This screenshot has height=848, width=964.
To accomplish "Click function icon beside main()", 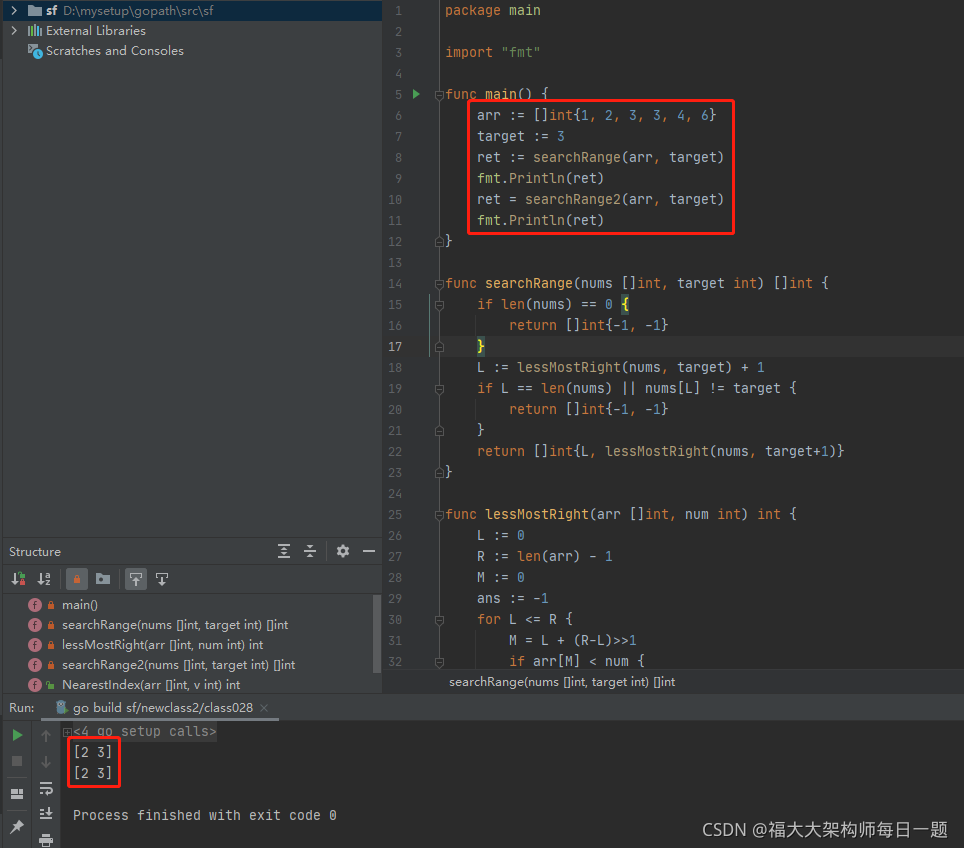I will tap(35, 605).
